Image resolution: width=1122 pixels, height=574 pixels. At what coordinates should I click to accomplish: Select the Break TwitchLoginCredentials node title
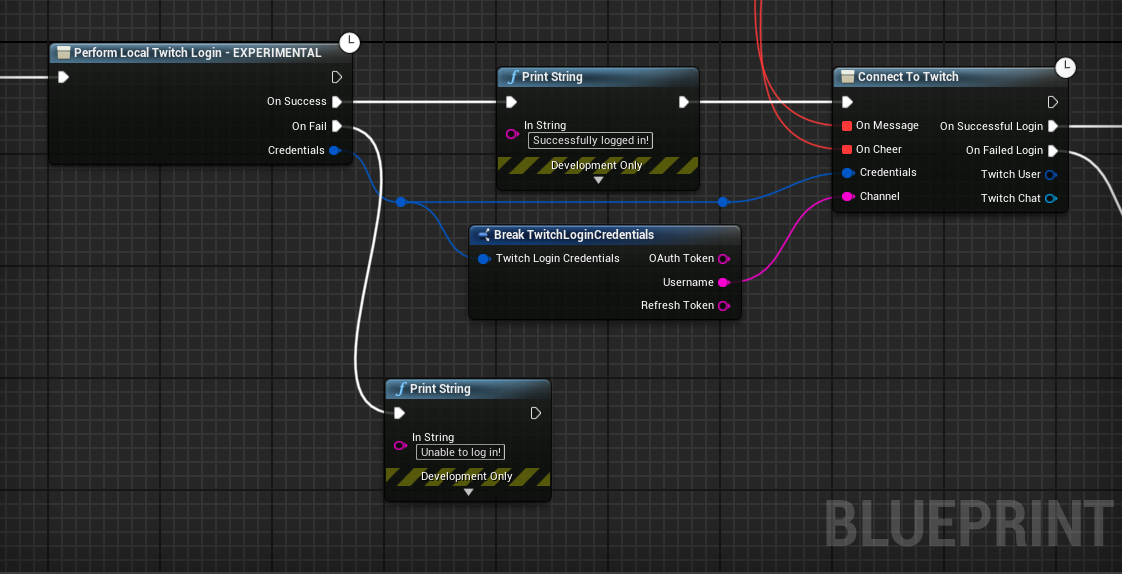573,235
